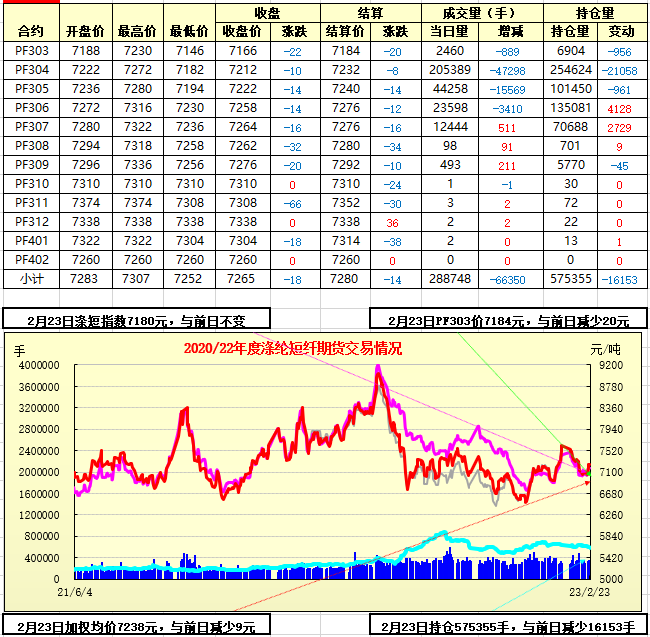Screen dimensions: 650x637
Task: Select the 最低价 column header
Action: point(188,31)
